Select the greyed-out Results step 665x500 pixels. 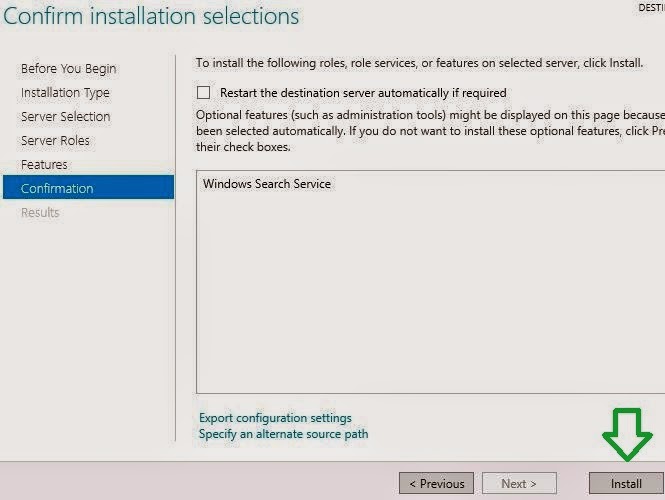[x=40, y=212]
